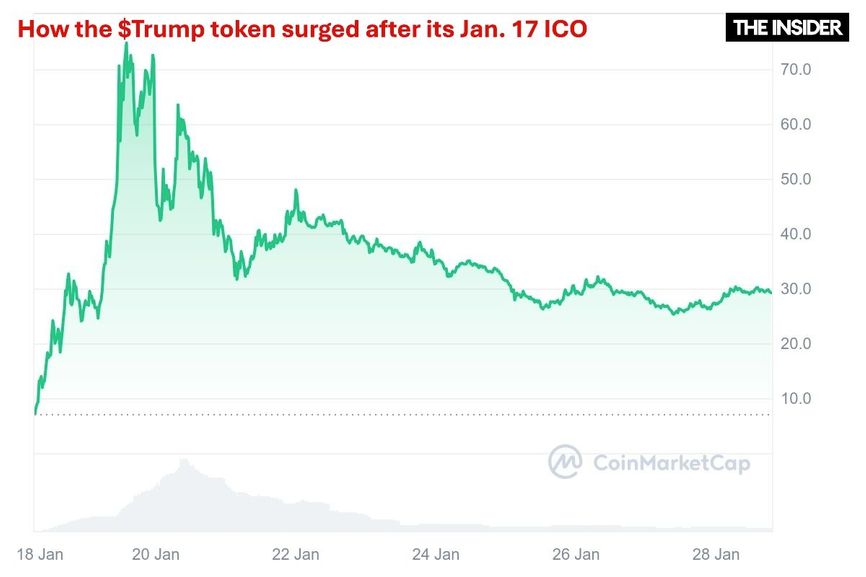The width and height of the screenshot is (866, 577).
Task: Select the 22 Jan date label
Action: [x=295, y=554]
